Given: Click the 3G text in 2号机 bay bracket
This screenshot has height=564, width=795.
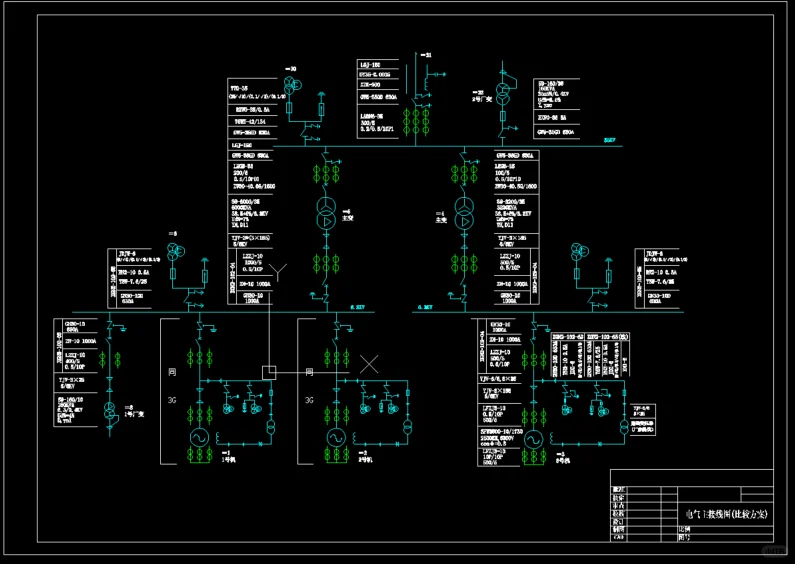Looking at the screenshot, I should pyautogui.click(x=309, y=400).
